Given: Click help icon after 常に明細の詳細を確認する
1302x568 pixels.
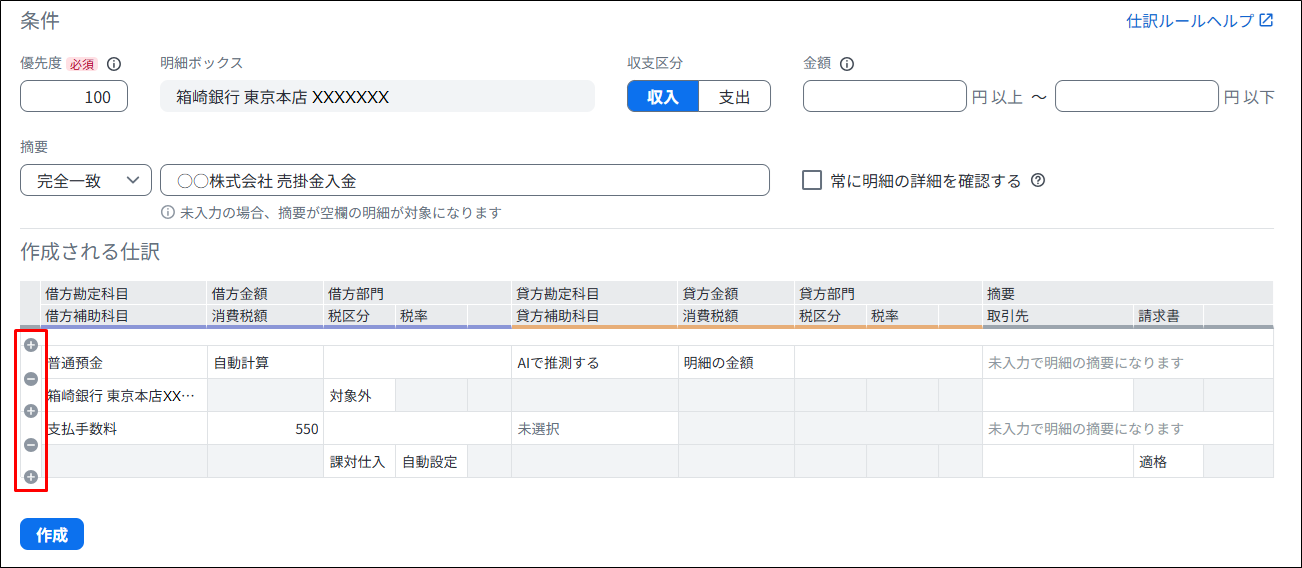Looking at the screenshot, I should coord(1038,181).
